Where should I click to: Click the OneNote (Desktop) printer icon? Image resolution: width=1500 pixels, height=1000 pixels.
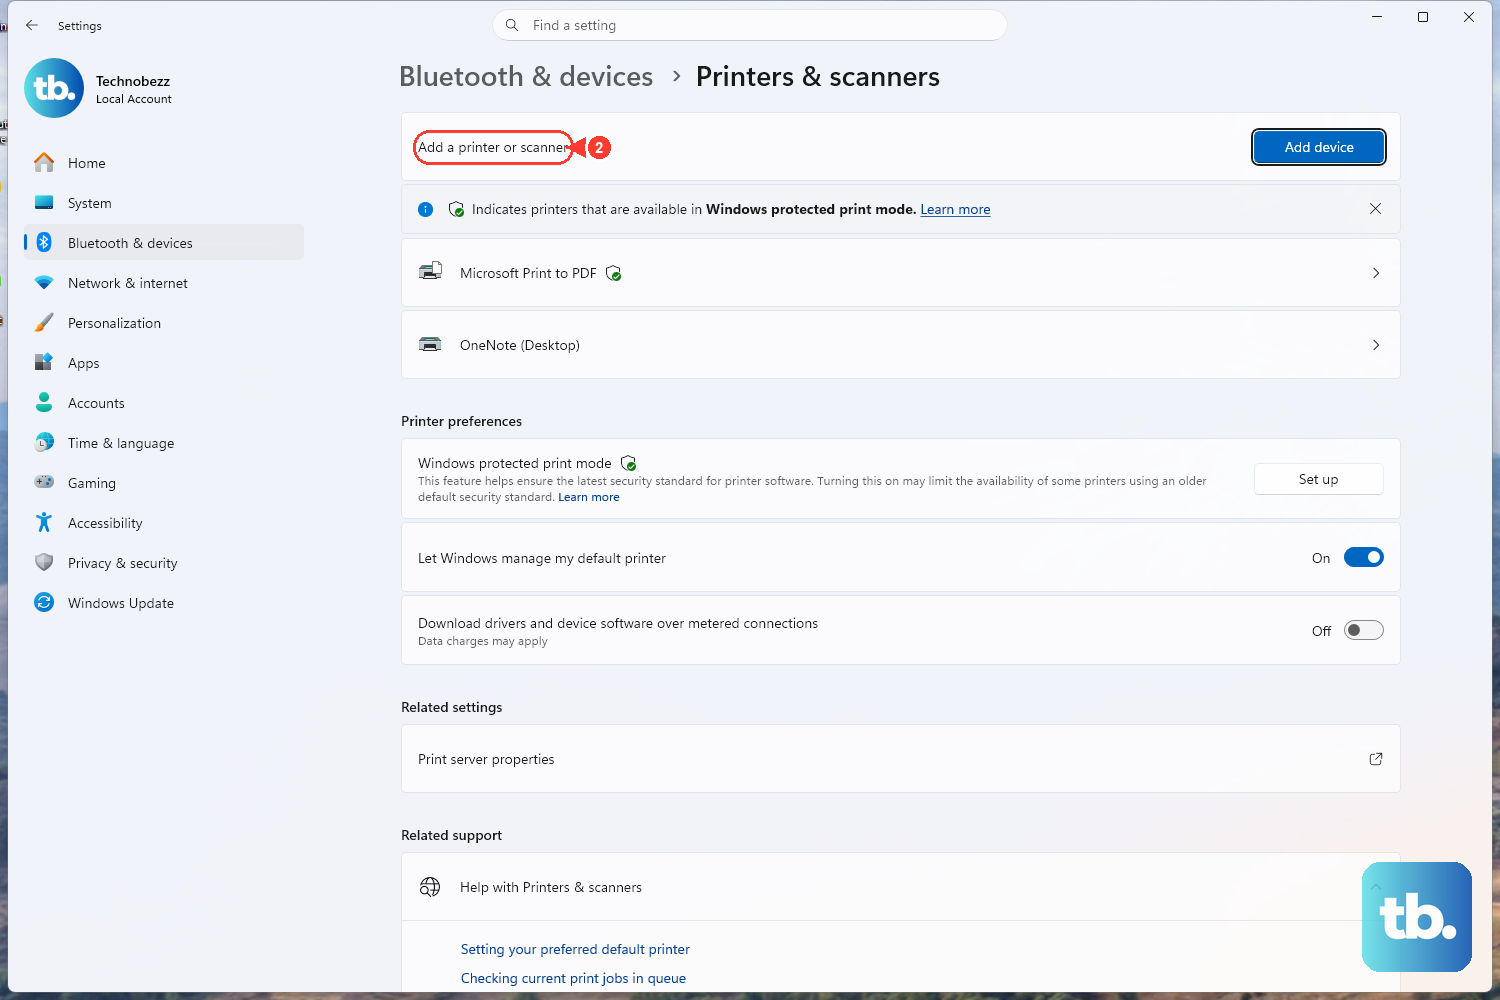point(430,345)
